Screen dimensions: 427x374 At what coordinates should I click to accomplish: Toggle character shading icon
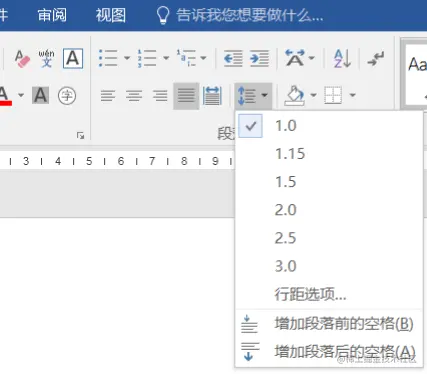pos(41,96)
